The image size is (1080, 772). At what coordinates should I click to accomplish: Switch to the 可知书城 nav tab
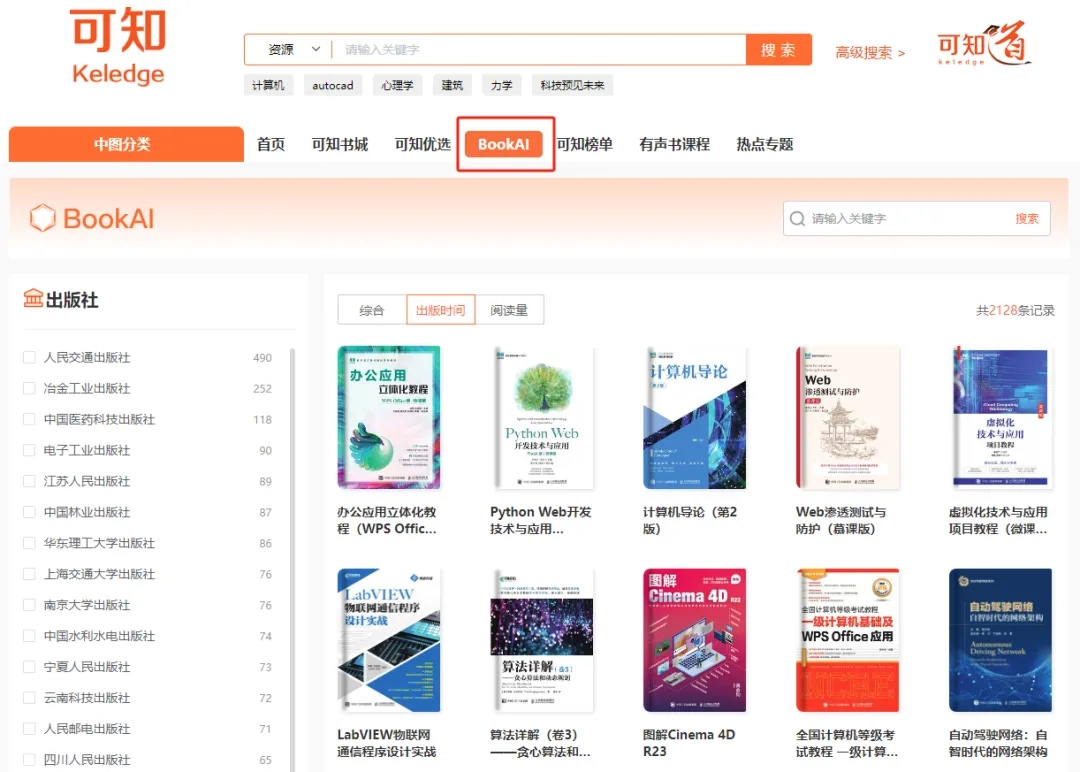click(x=339, y=144)
